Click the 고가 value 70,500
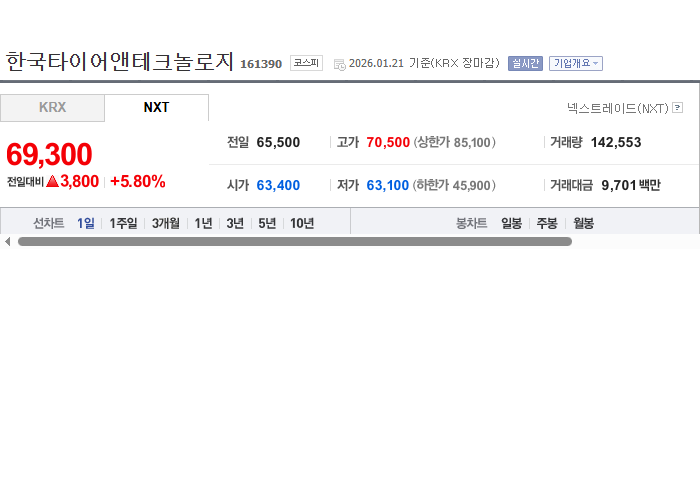 (388, 142)
